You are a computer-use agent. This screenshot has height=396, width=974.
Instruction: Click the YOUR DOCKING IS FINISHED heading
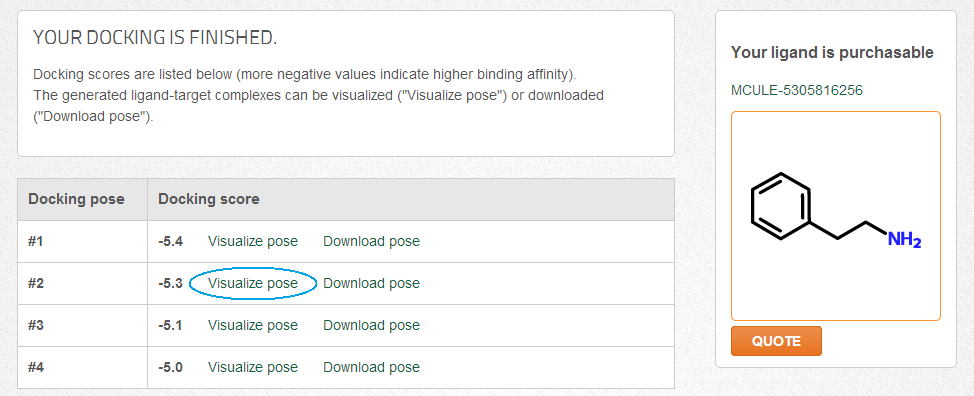click(x=155, y=38)
